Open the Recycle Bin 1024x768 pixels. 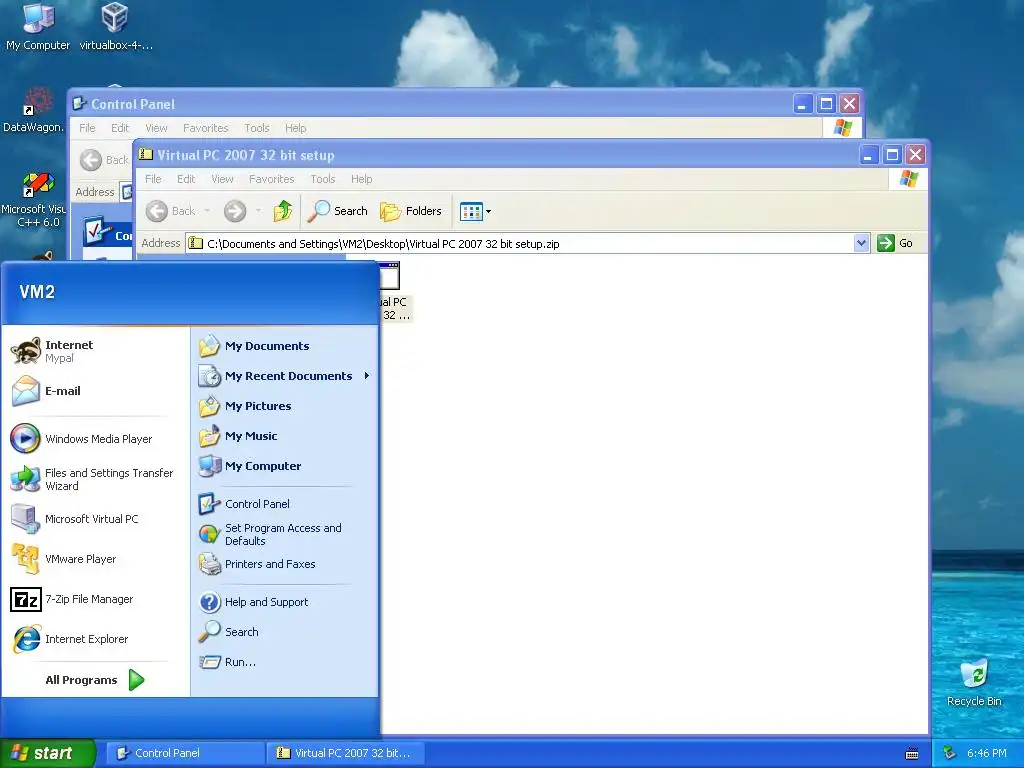[974, 683]
